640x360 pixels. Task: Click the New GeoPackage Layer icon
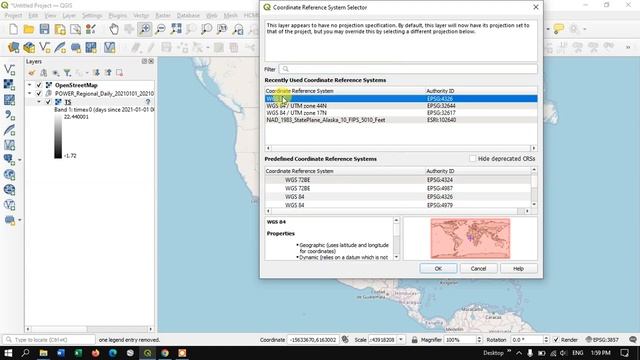pyautogui.click(x=29, y=47)
